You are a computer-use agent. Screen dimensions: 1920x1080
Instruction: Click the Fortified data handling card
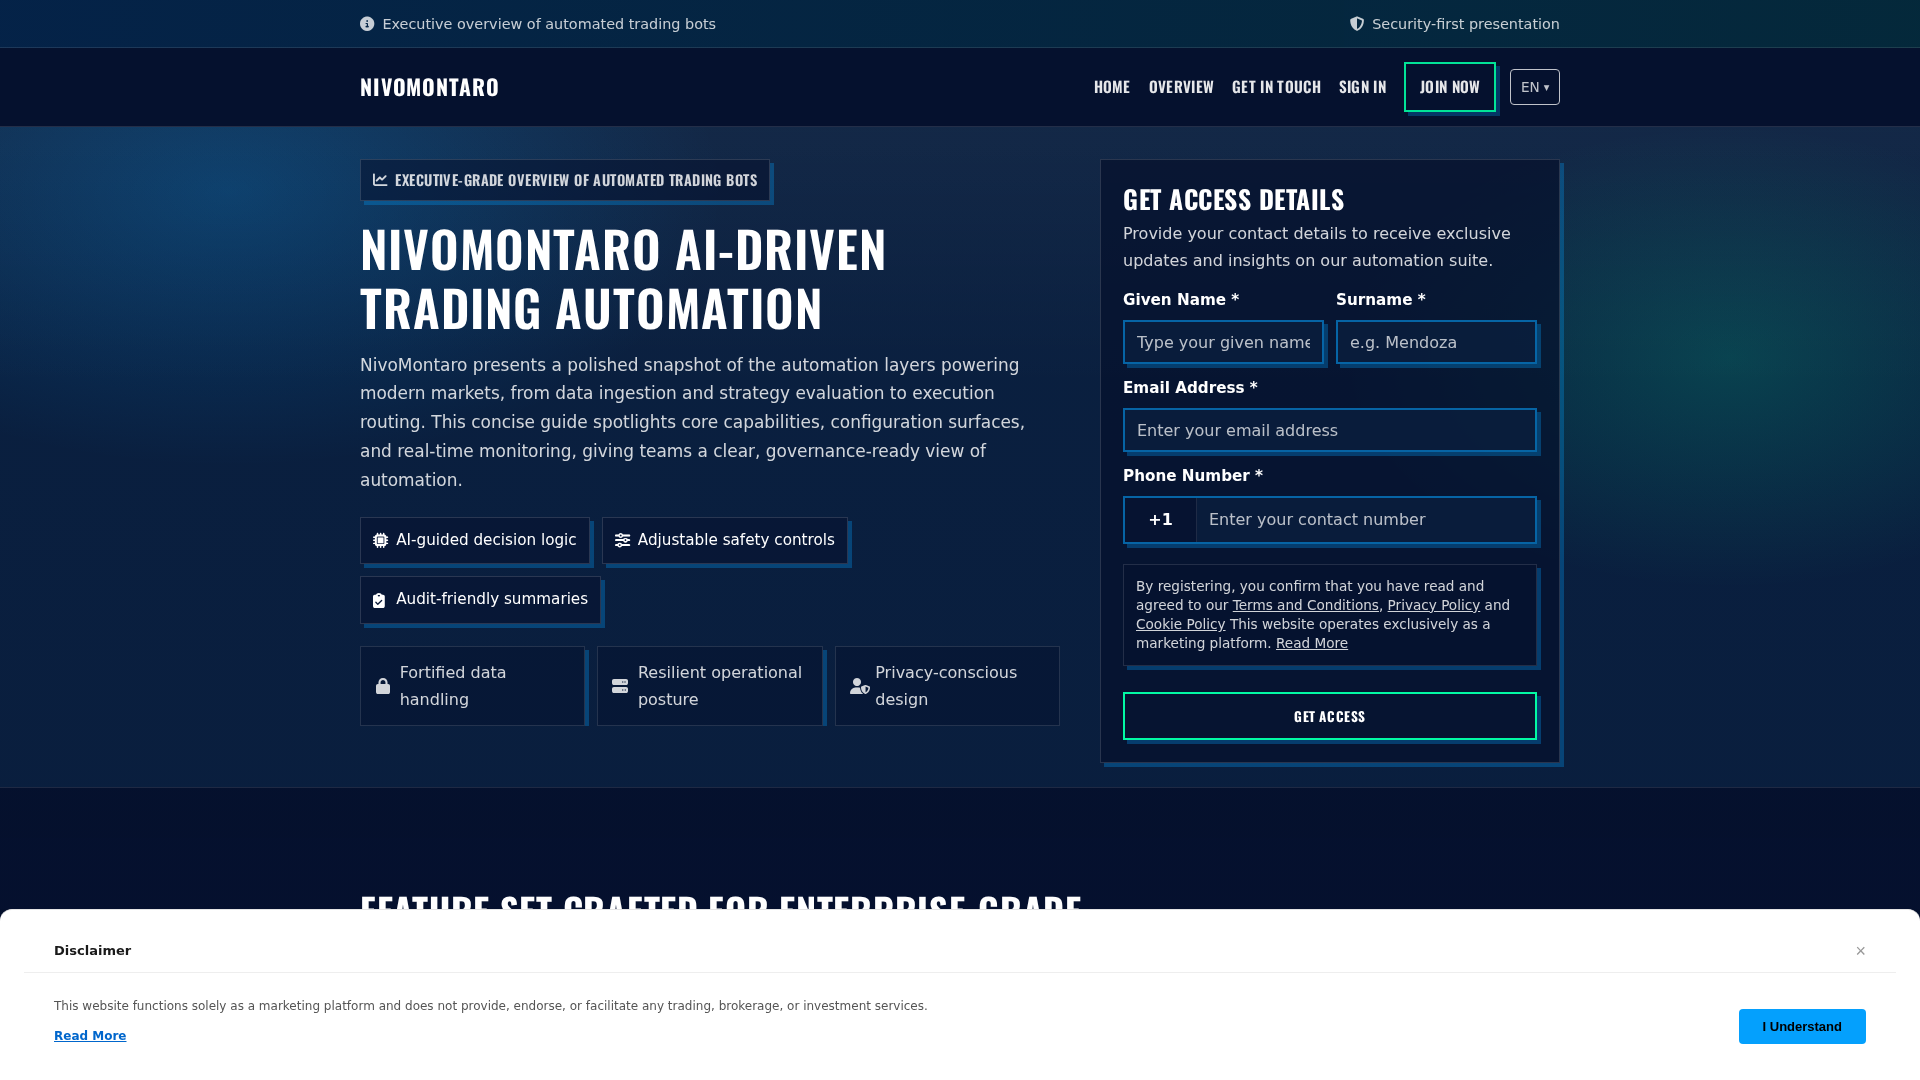point(472,686)
